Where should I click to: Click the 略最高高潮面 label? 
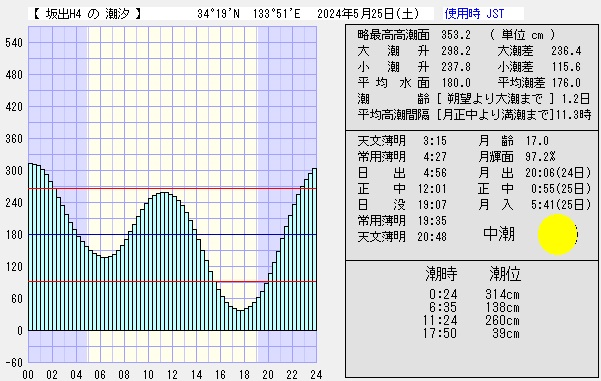coord(393,35)
